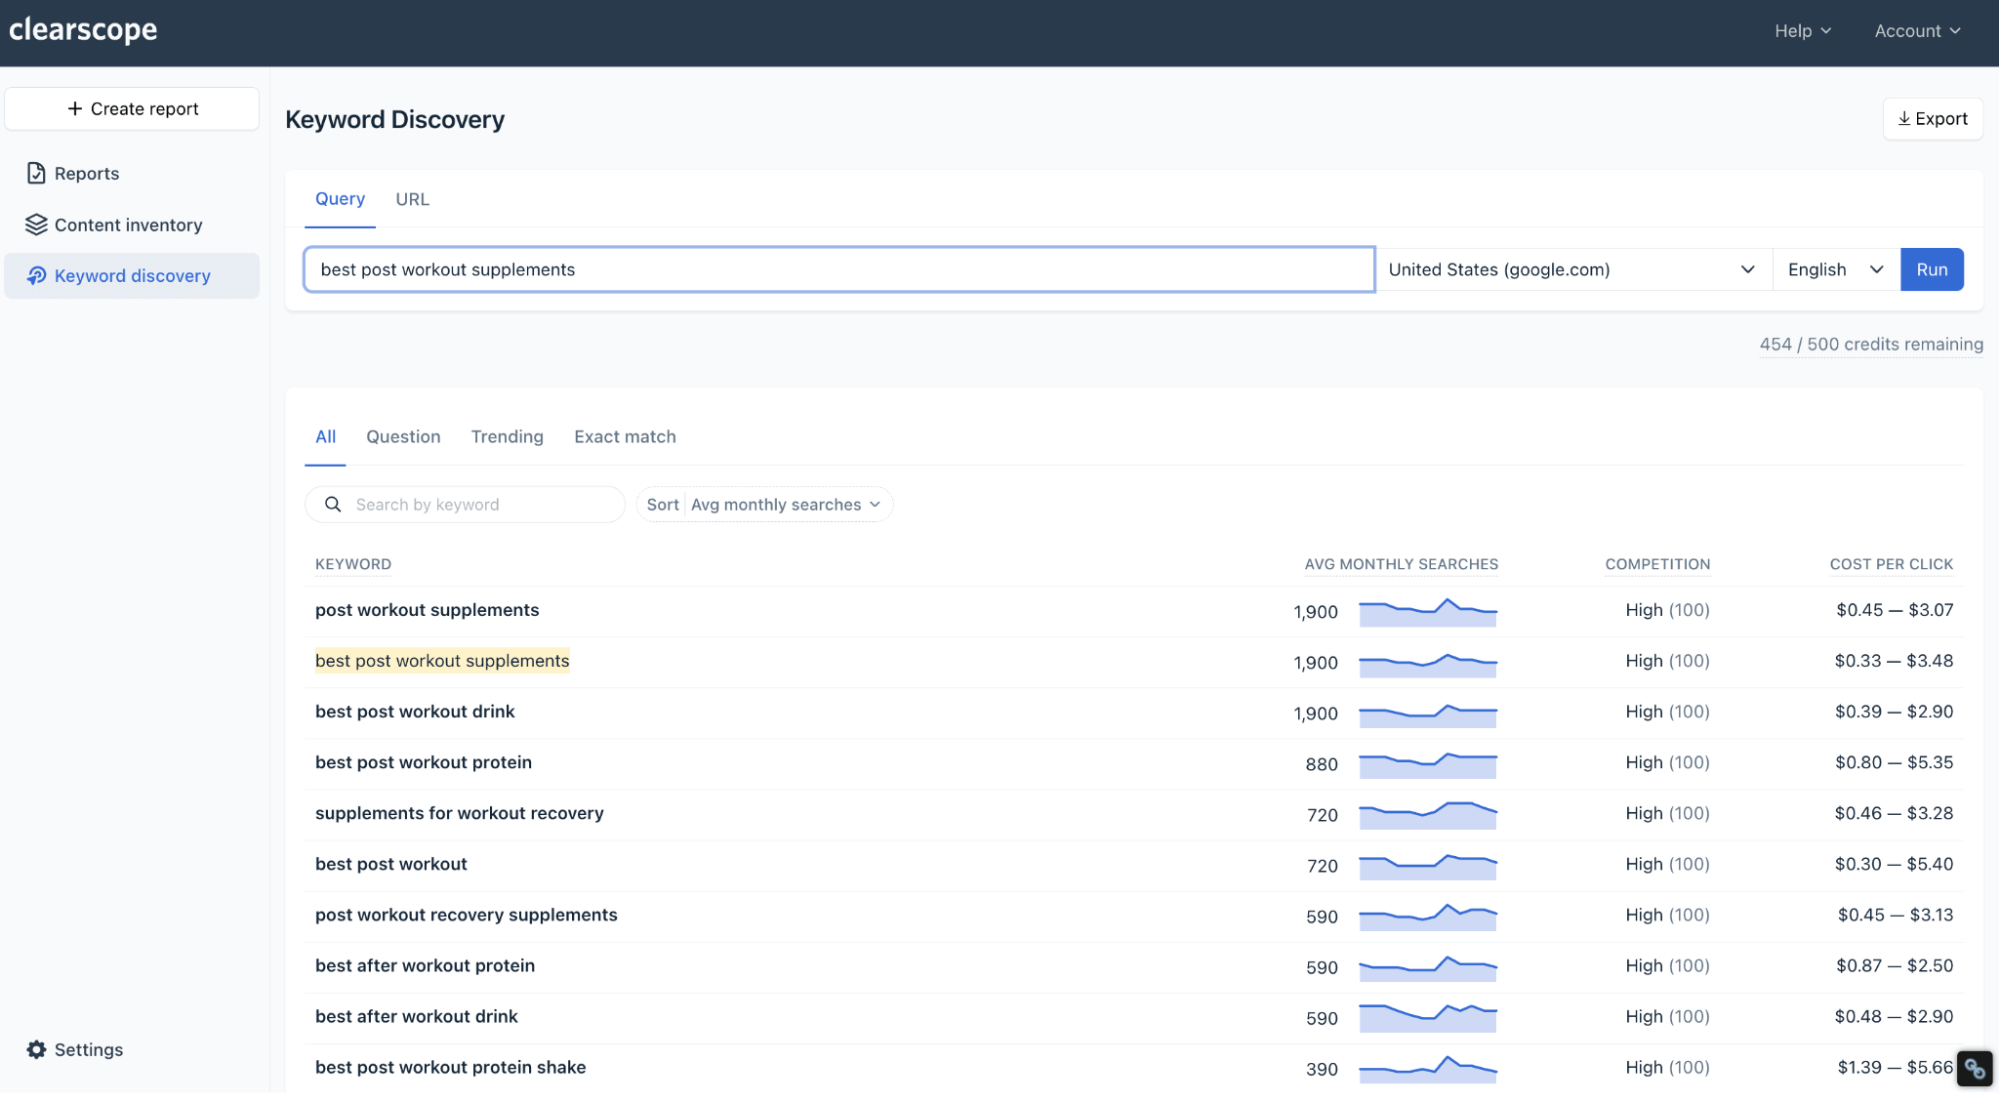Open the United States country dropdown
1999x1094 pixels.
click(1572, 270)
